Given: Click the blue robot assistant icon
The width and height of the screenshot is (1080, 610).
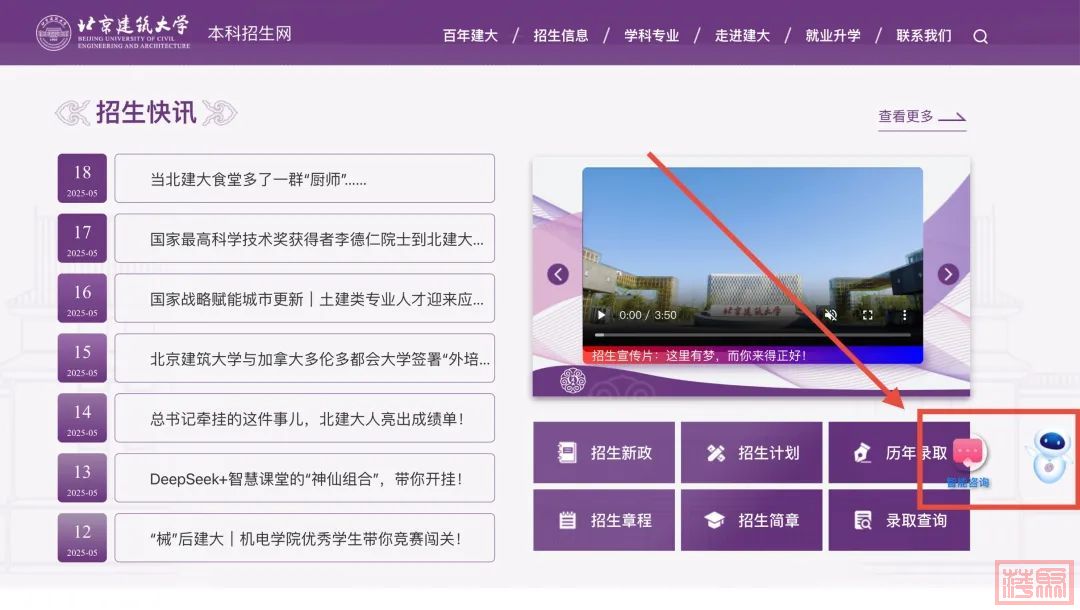Looking at the screenshot, I should click(x=1049, y=453).
